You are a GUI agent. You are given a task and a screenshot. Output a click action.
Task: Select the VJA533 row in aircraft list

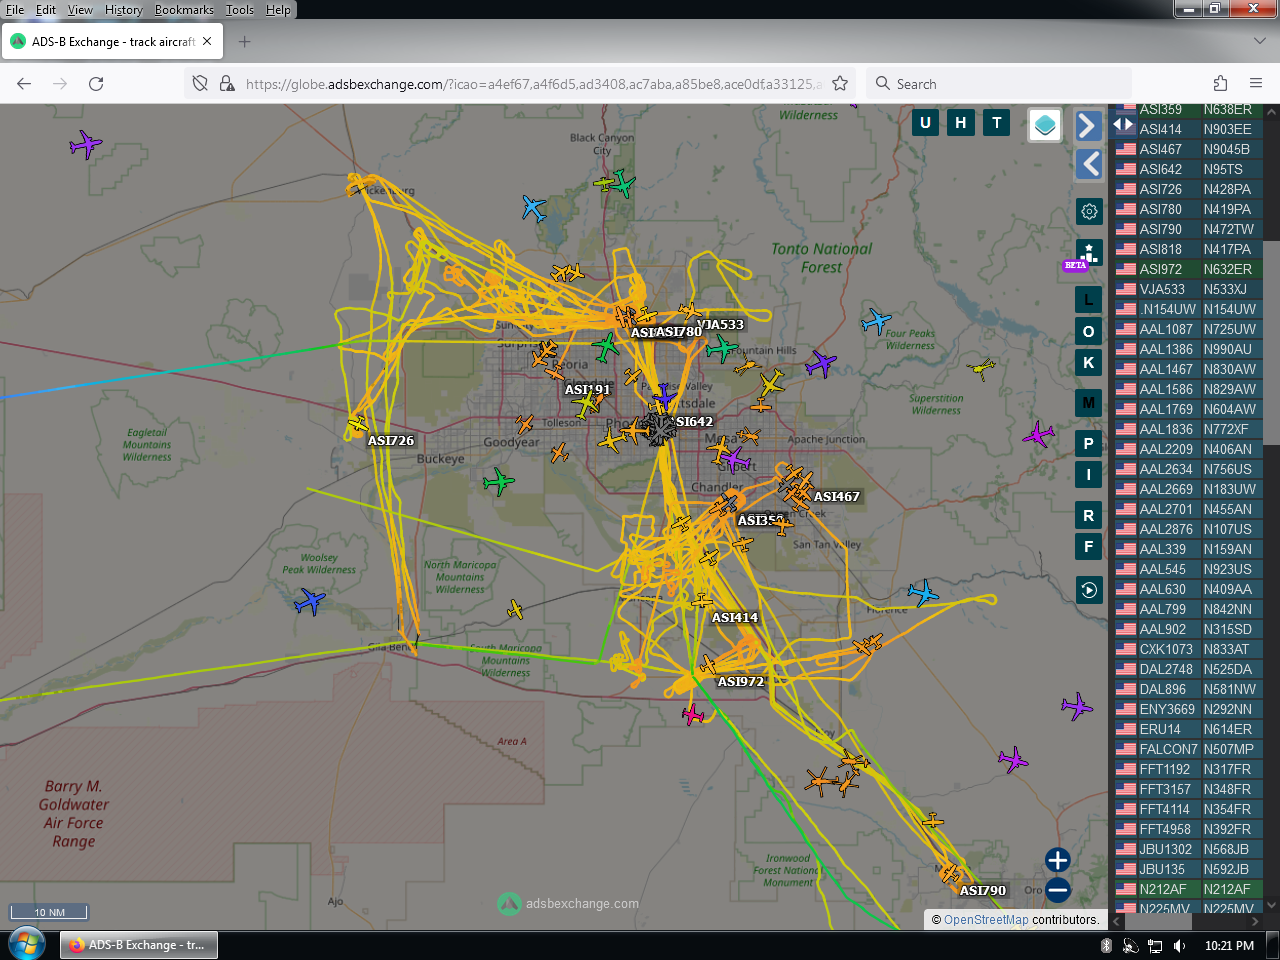tap(1187, 289)
